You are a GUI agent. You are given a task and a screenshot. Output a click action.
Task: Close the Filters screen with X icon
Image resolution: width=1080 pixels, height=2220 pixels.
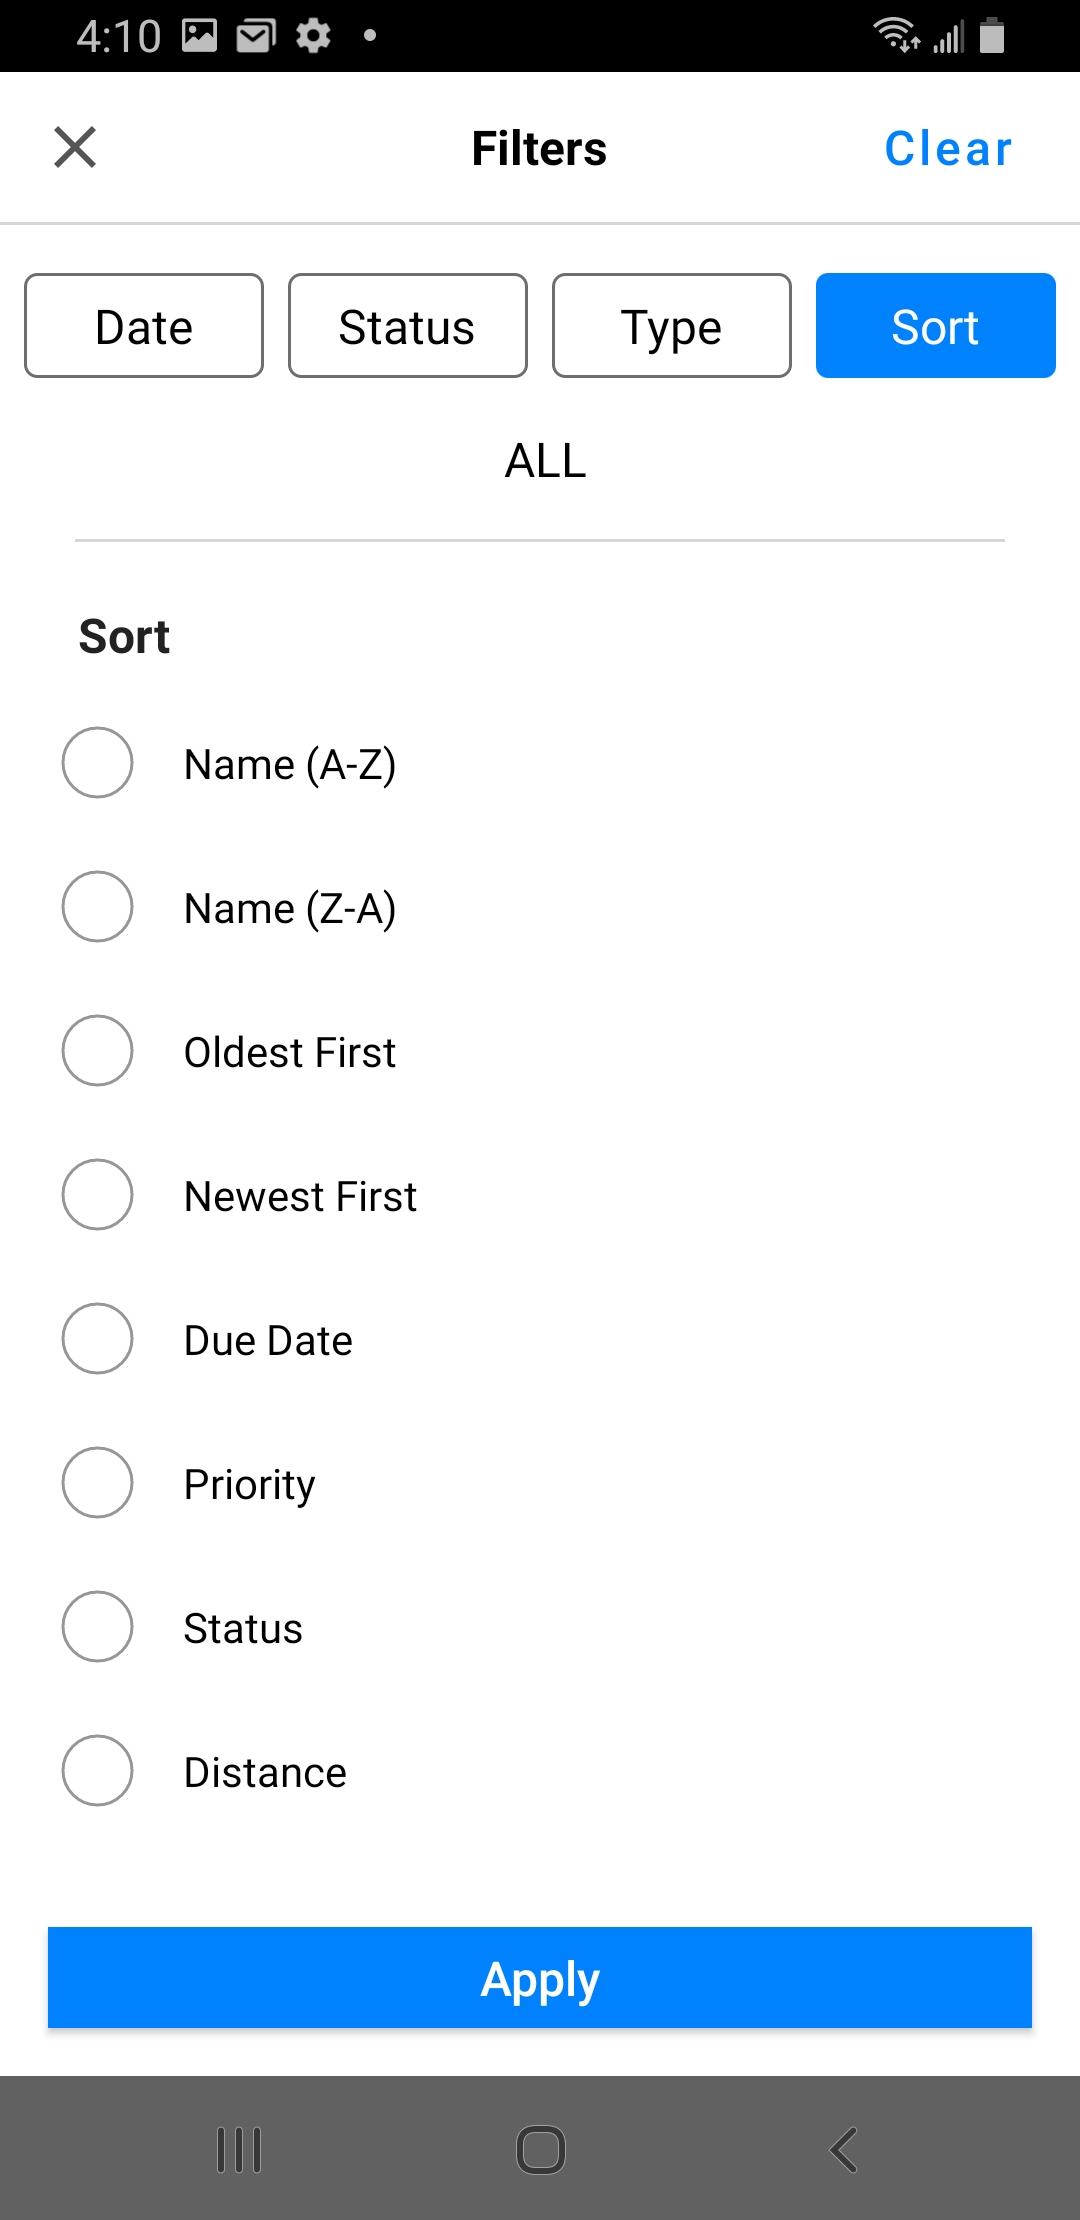[75, 148]
